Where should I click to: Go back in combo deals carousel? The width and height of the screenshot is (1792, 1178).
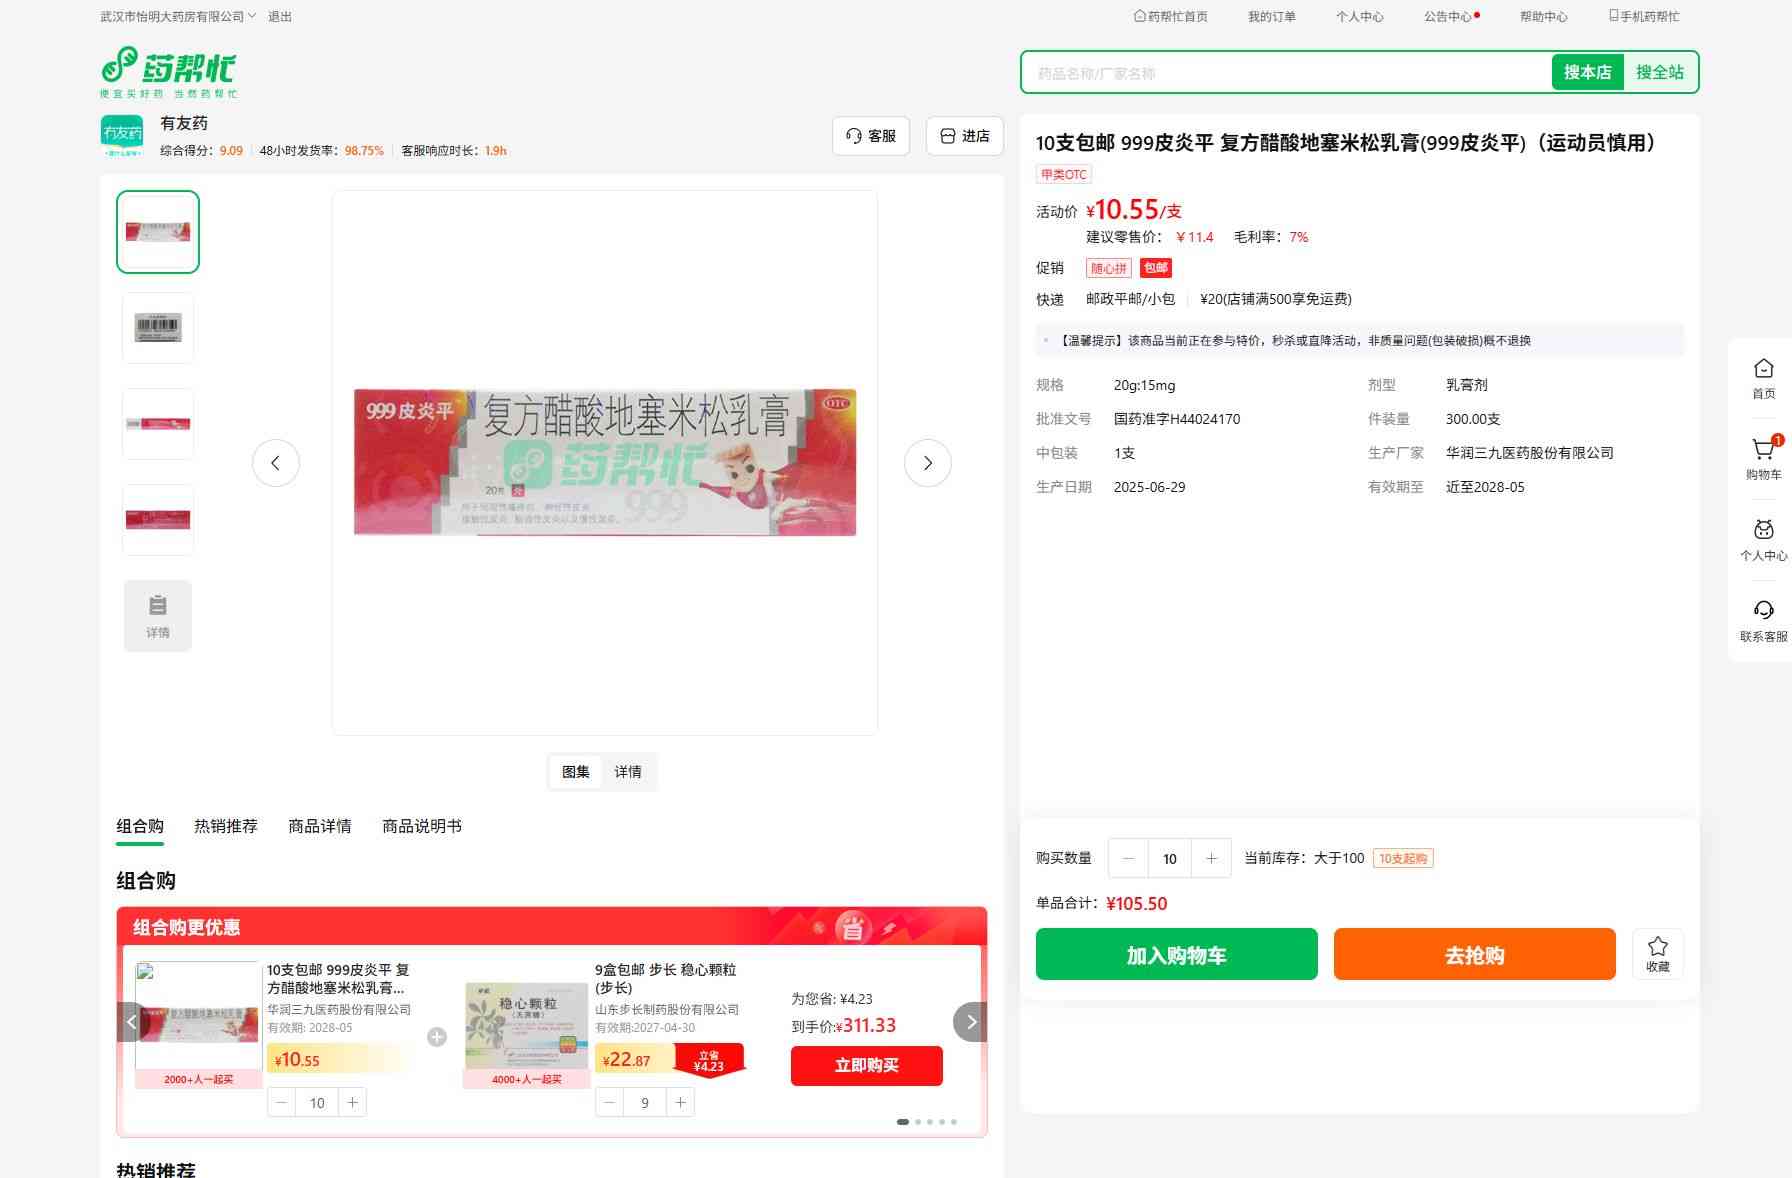pyautogui.click(x=131, y=1022)
